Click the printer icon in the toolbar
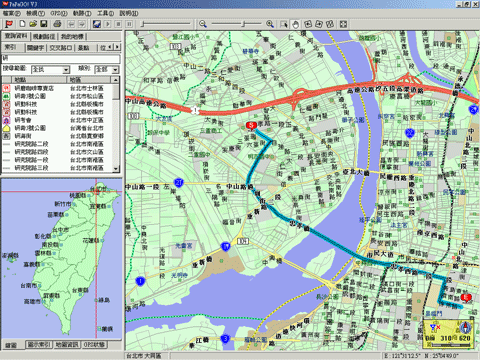 coord(57,24)
